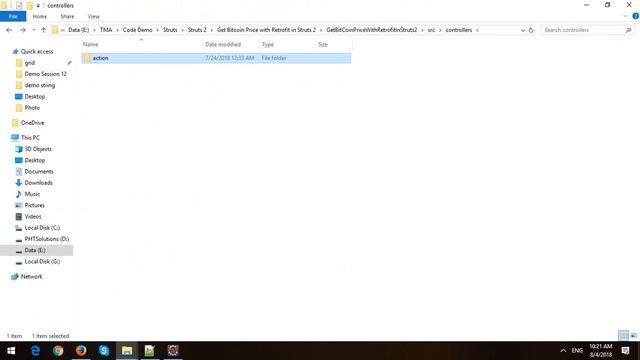Show hidden system tray icons
Screen dimensions: 640x360
coord(563,351)
